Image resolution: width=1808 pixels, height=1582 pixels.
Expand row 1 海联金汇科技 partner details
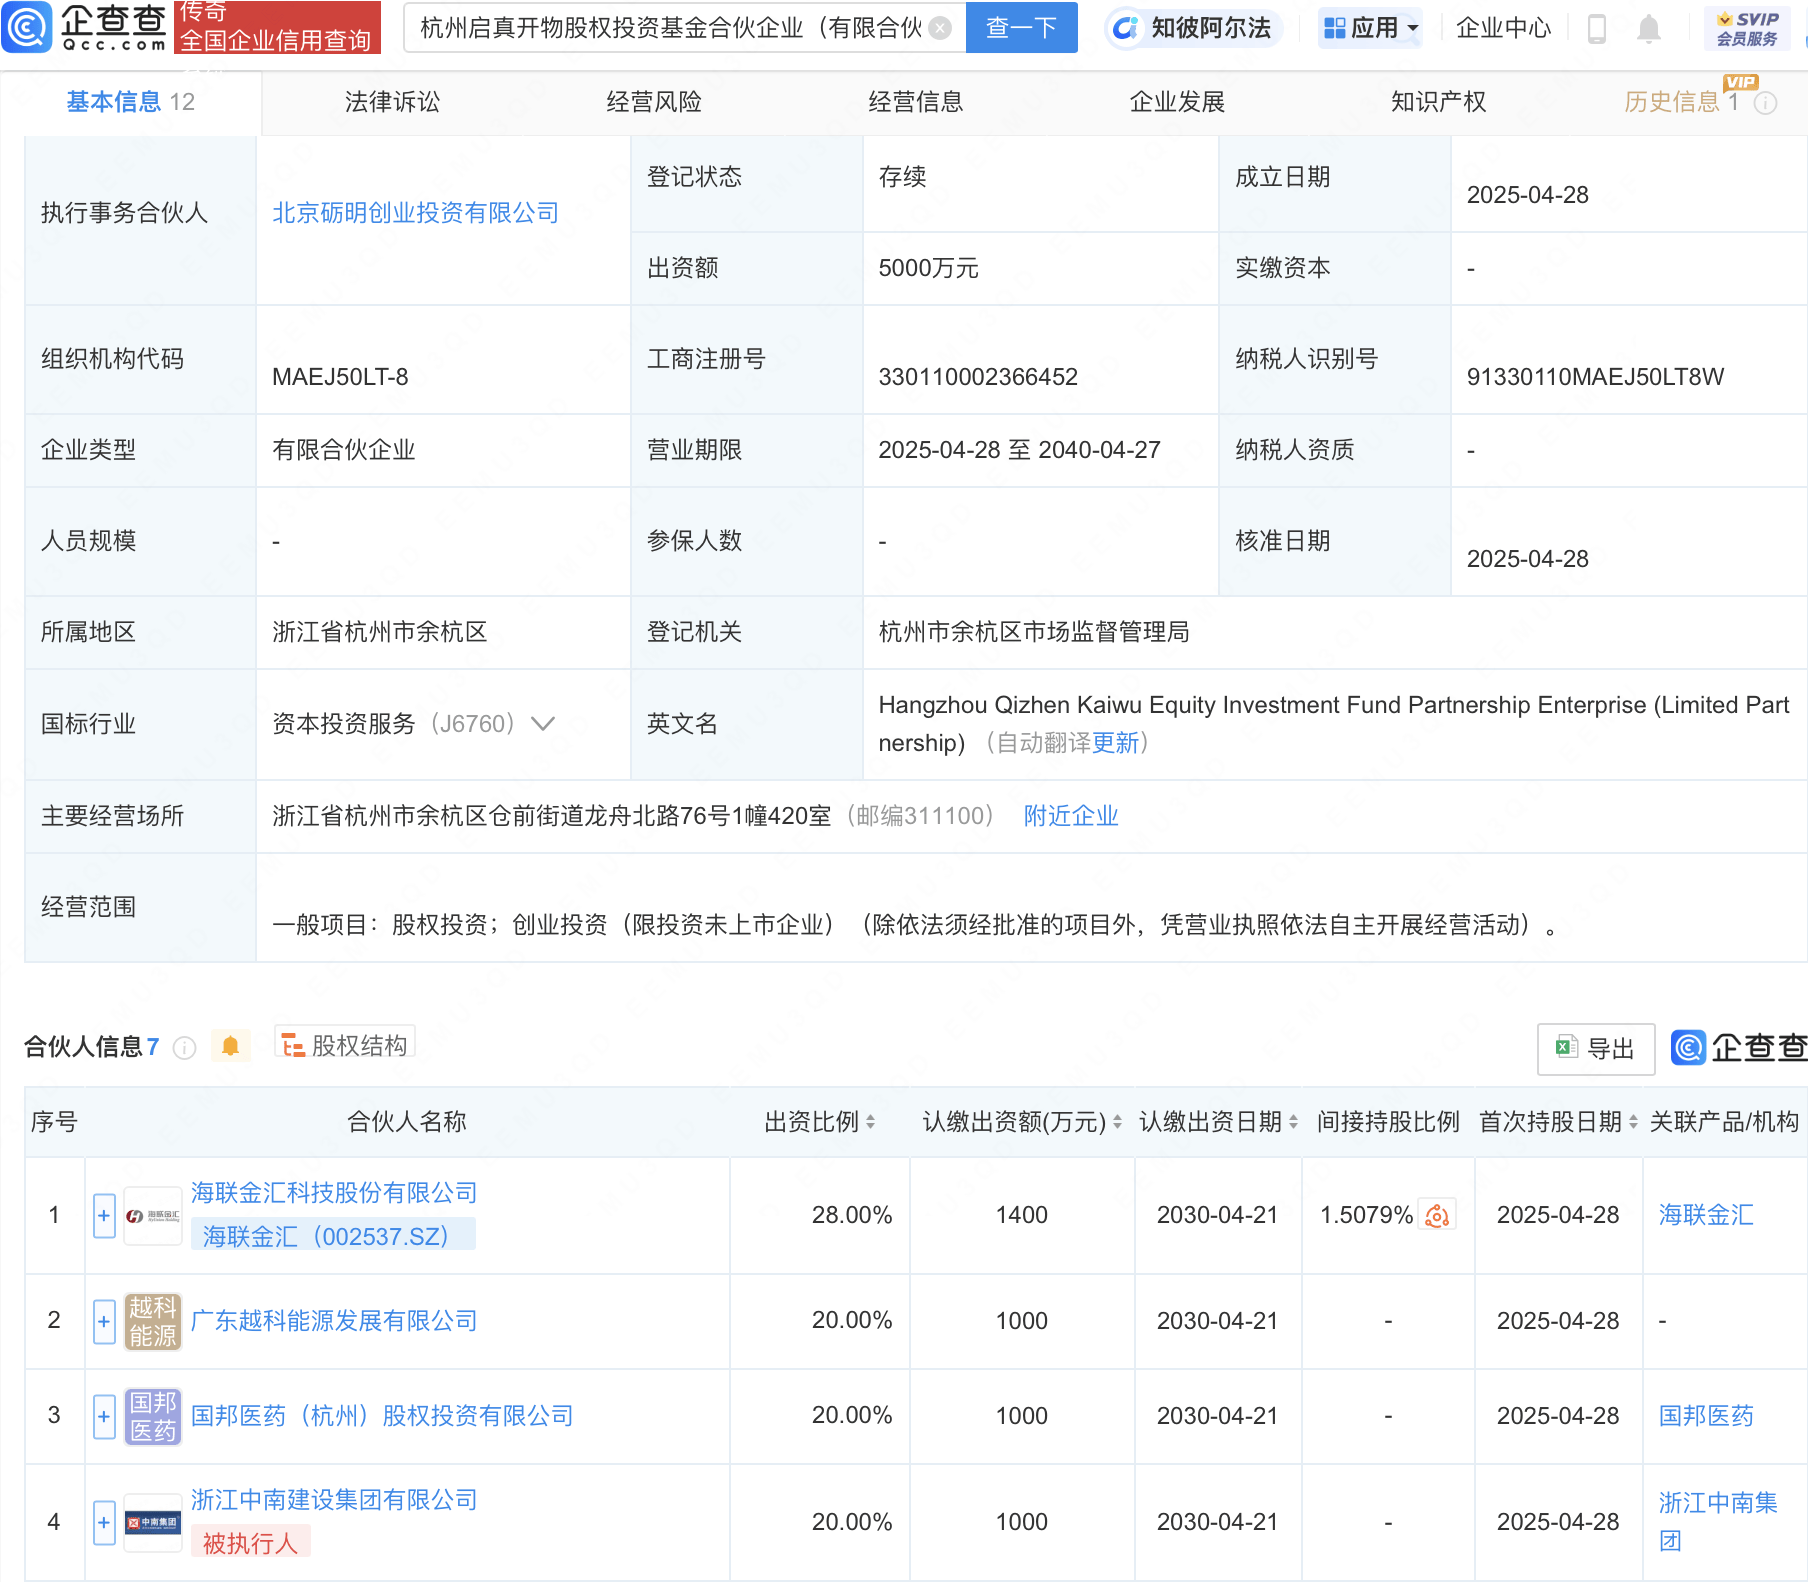point(104,1216)
